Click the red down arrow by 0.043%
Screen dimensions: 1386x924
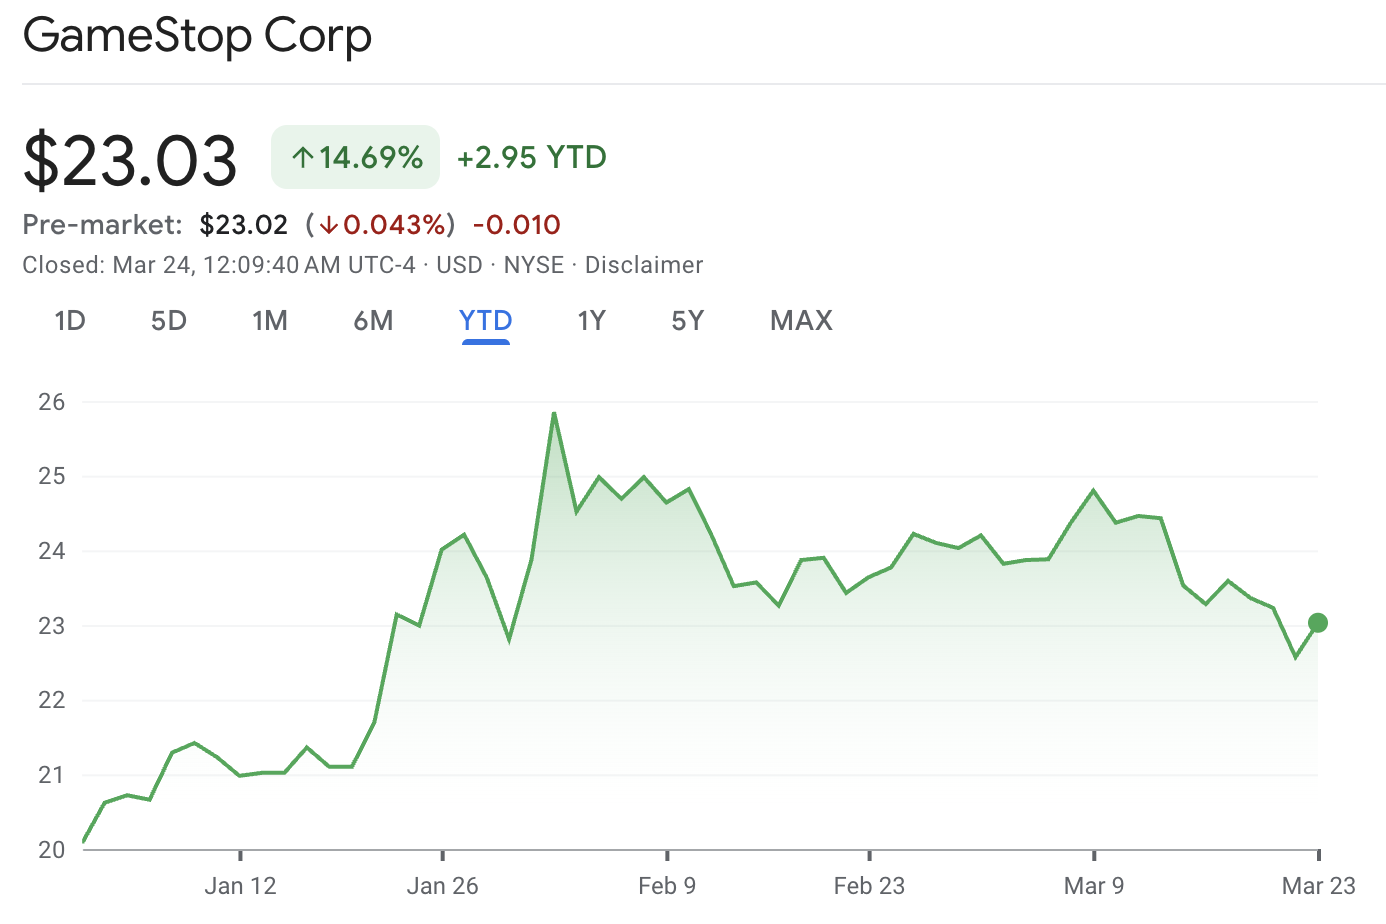coord(329,225)
